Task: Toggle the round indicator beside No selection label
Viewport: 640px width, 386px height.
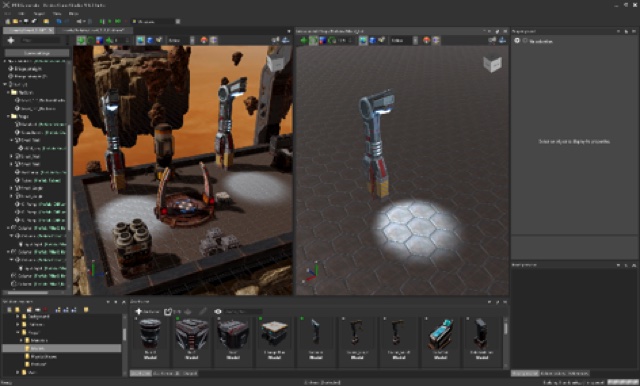Action: pyautogui.click(x=525, y=41)
